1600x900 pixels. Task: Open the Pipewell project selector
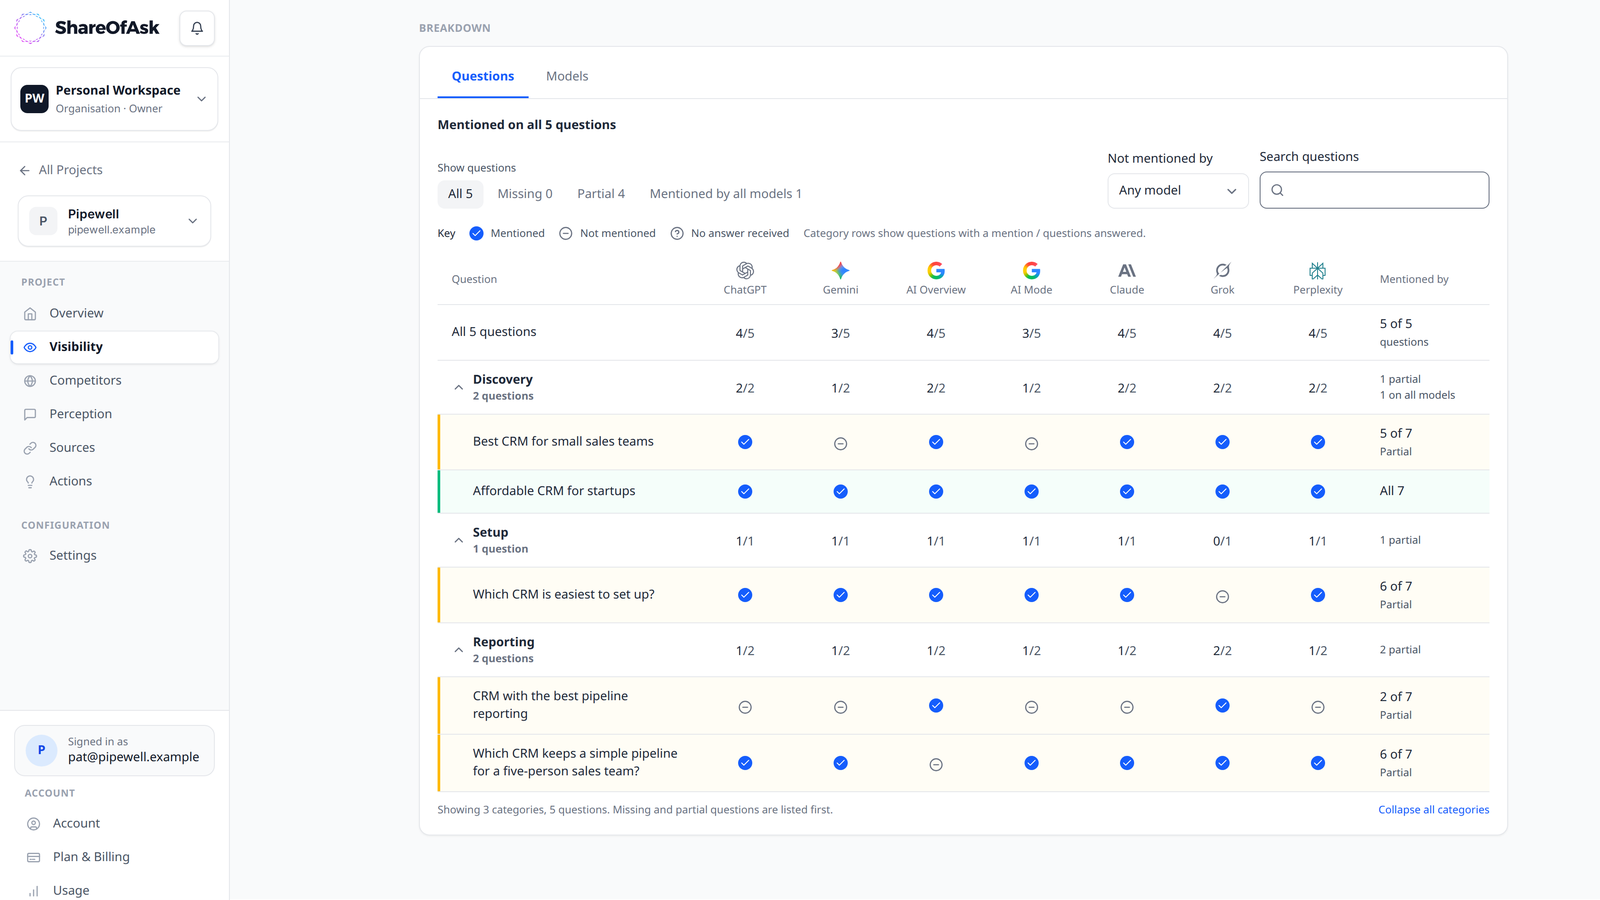(x=114, y=221)
